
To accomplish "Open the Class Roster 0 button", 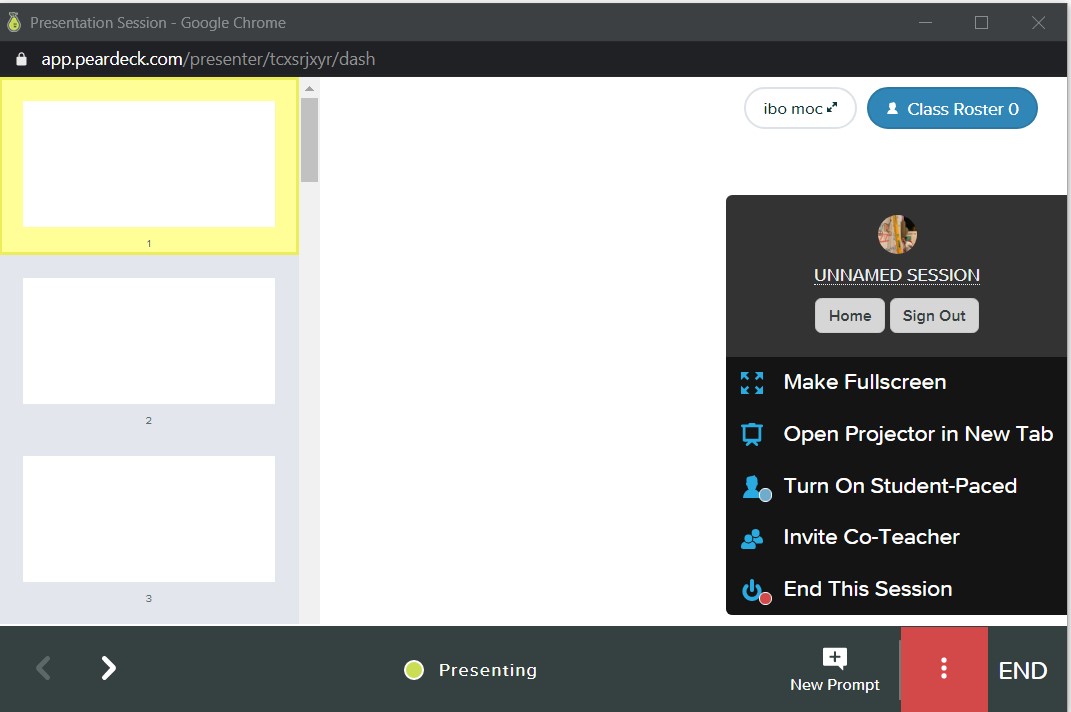I will [x=952, y=109].
